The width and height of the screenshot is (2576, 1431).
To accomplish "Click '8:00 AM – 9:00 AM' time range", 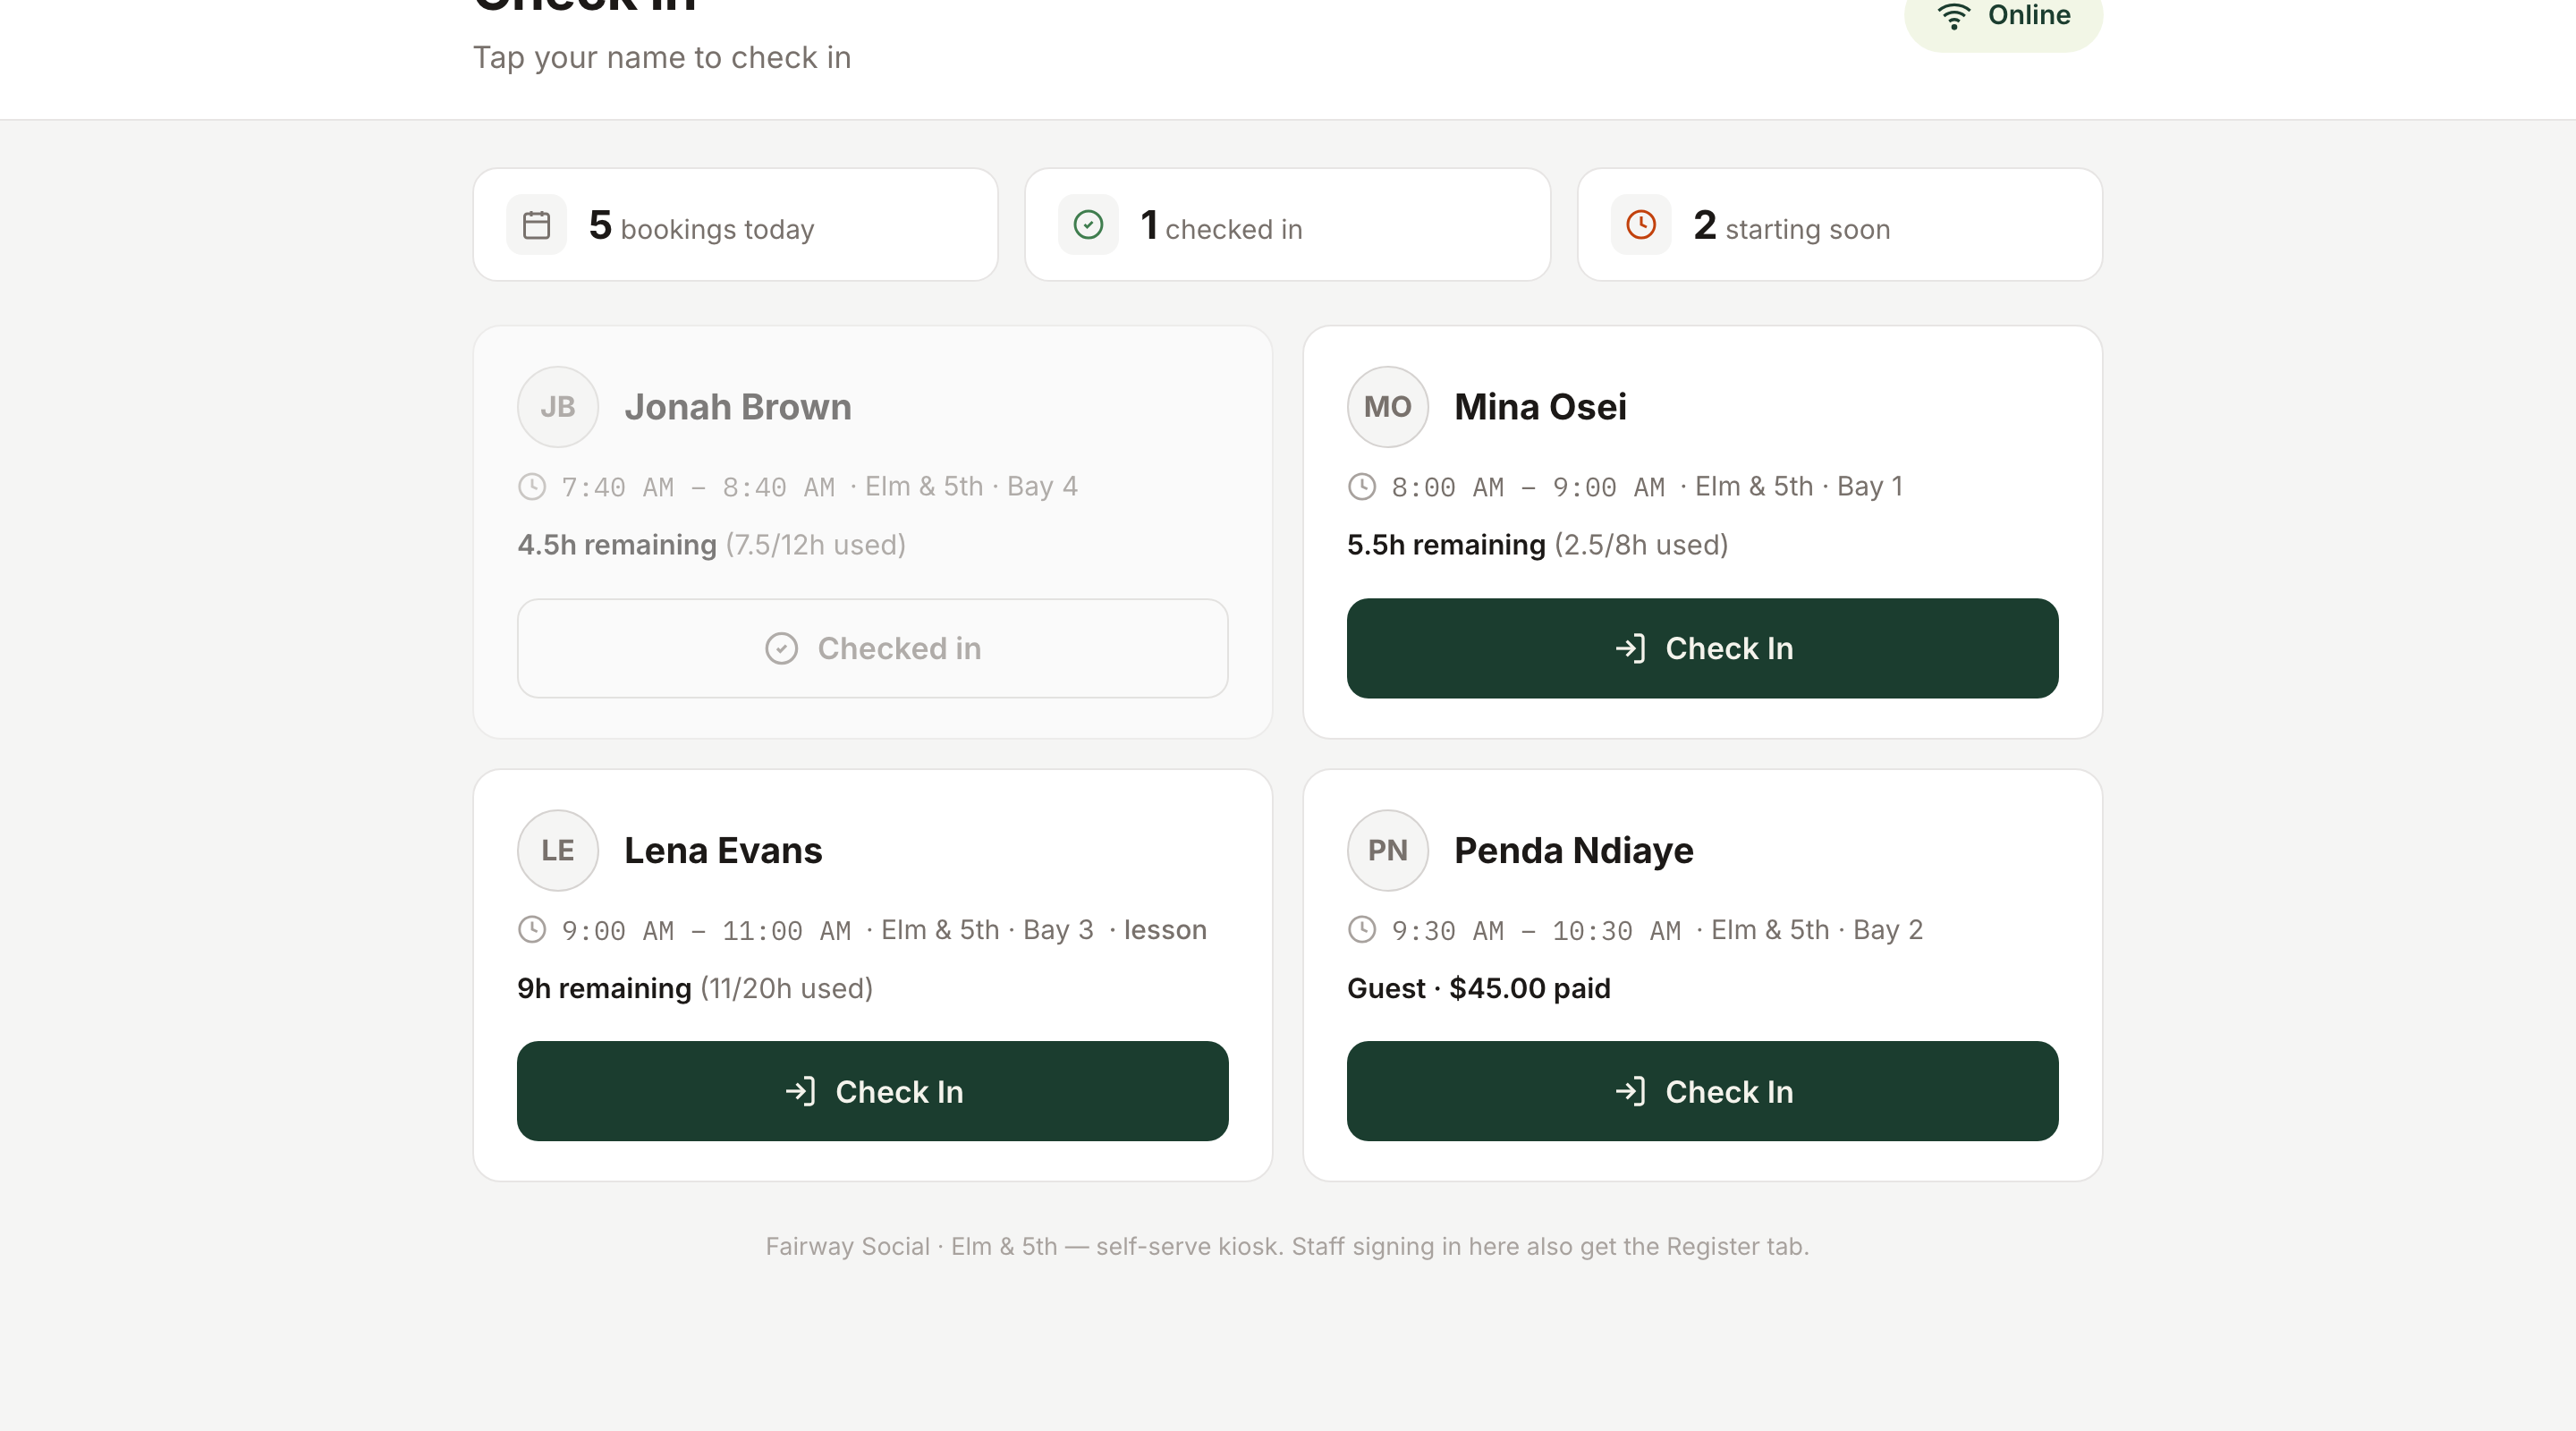I will (1528, 487).
